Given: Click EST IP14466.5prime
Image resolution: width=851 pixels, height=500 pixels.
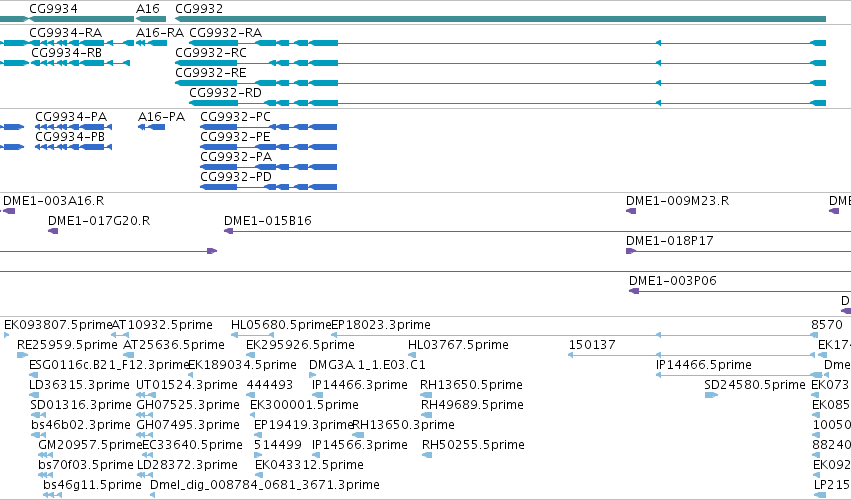Looking at the screenshot, I should (704, 365).
